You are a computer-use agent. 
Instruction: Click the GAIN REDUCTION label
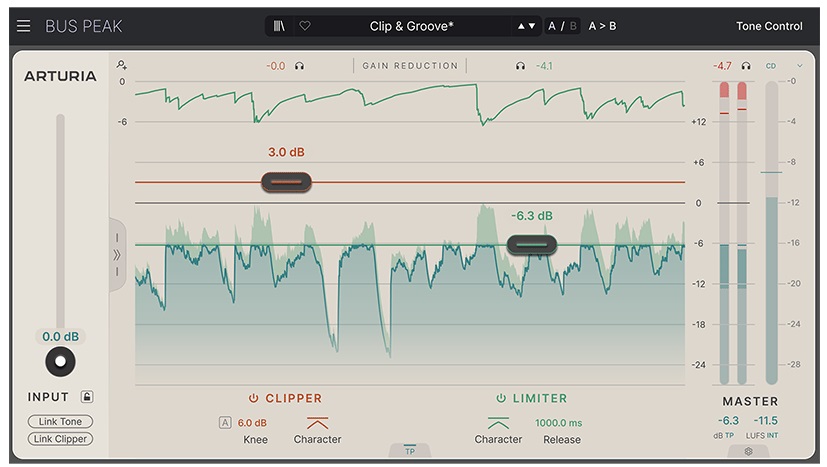pyautogui.click(x=410, y=66)
